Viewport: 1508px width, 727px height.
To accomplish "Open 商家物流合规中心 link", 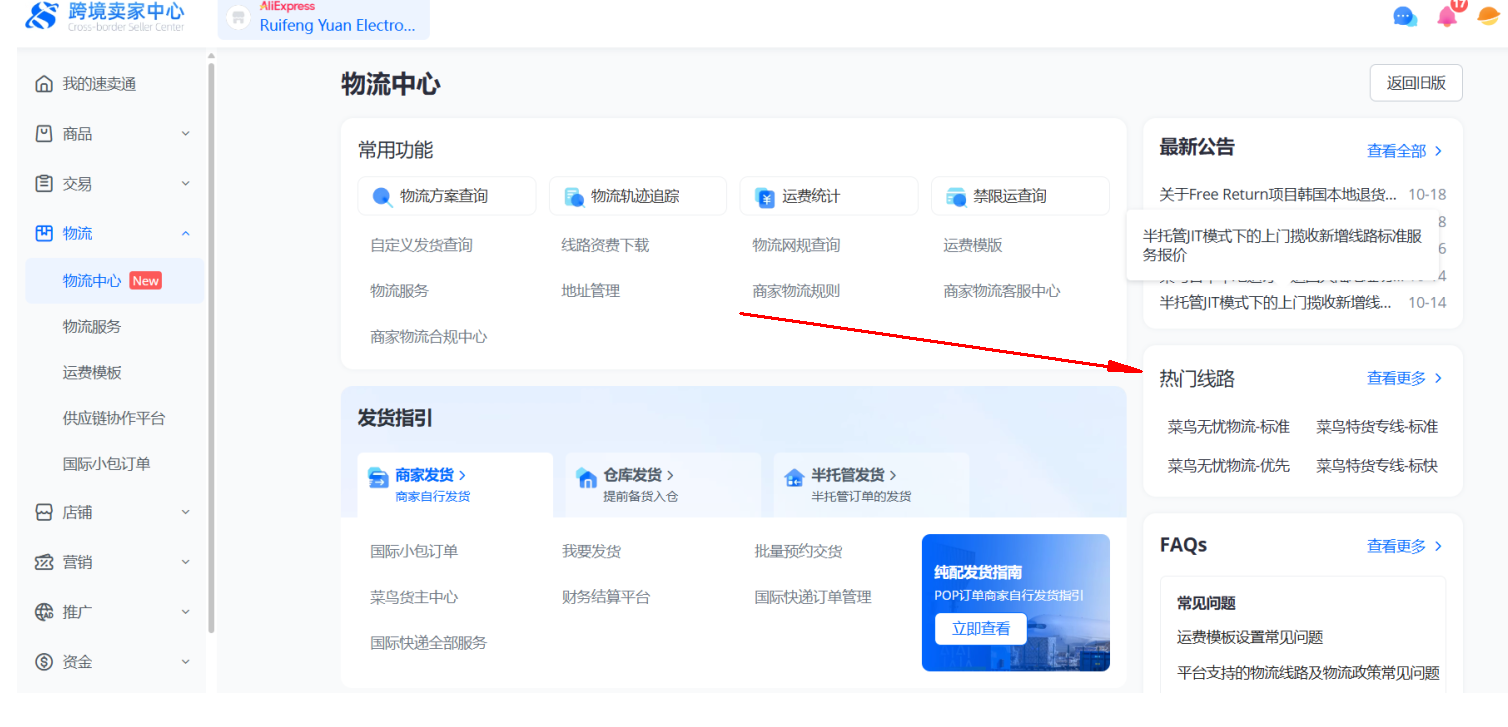I will coord(429,337).
